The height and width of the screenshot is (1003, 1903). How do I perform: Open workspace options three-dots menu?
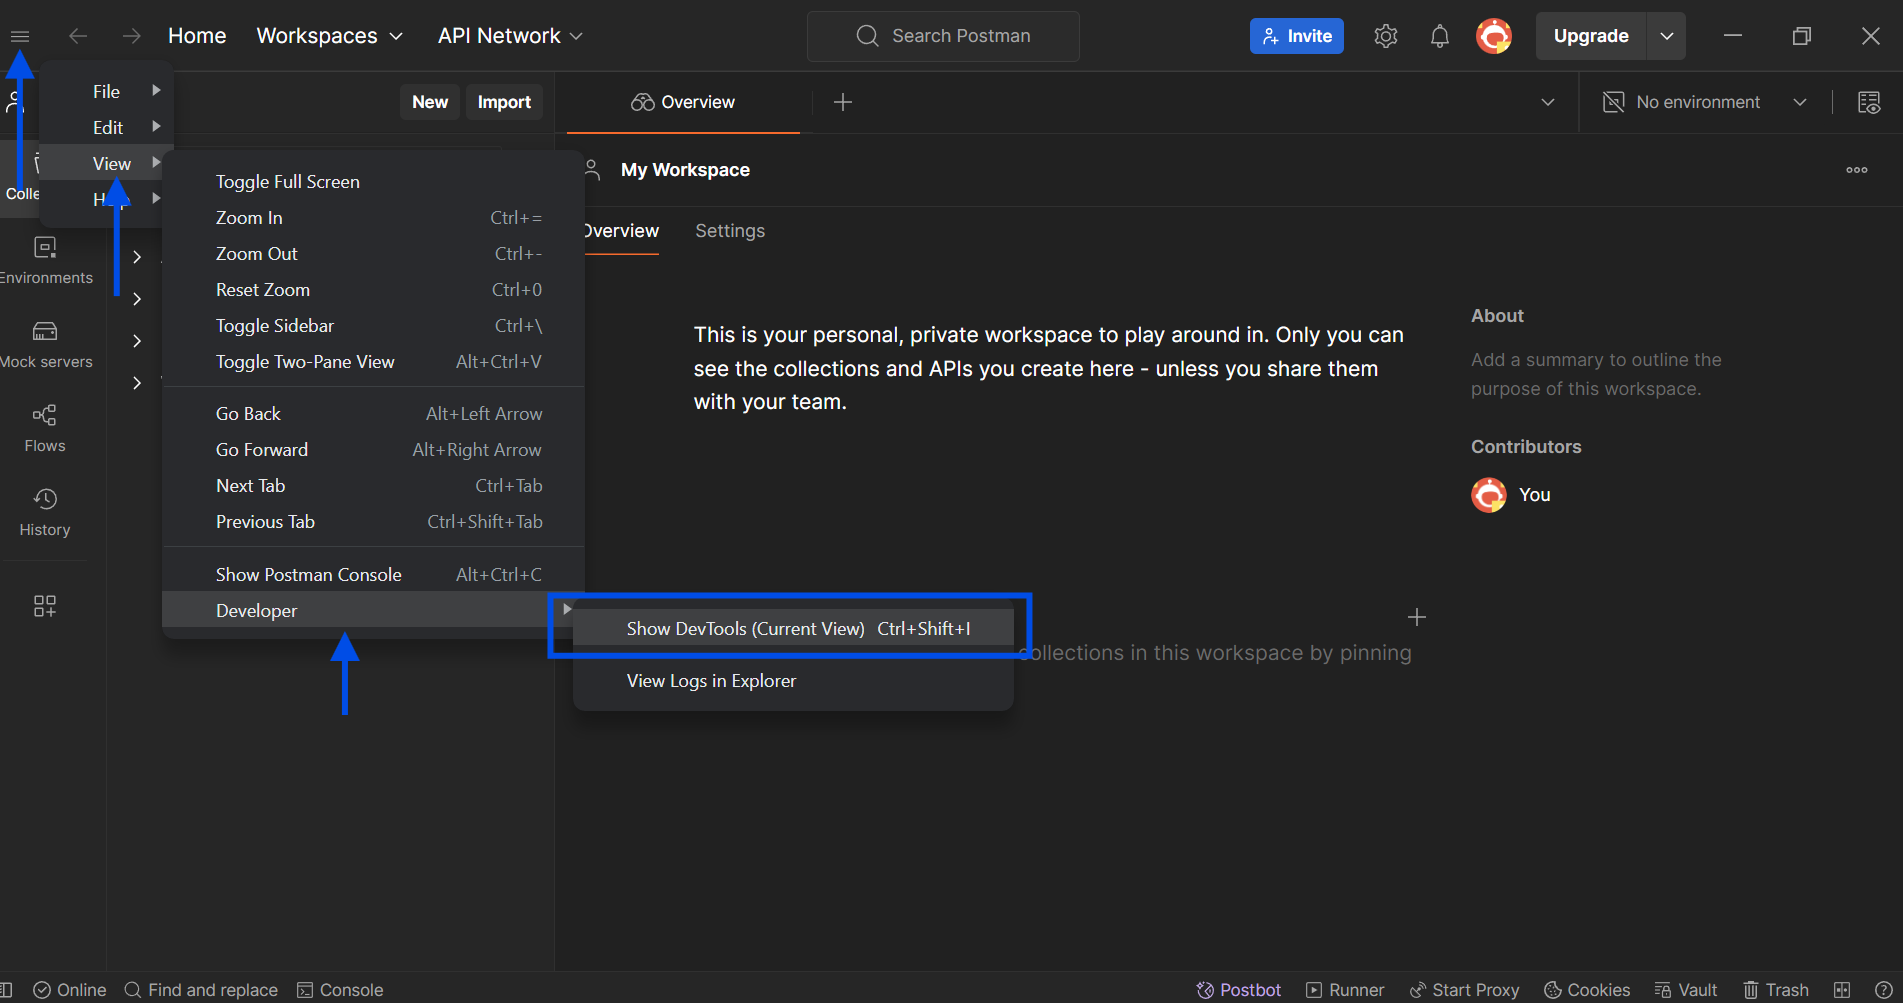[x=1857, y=170]
